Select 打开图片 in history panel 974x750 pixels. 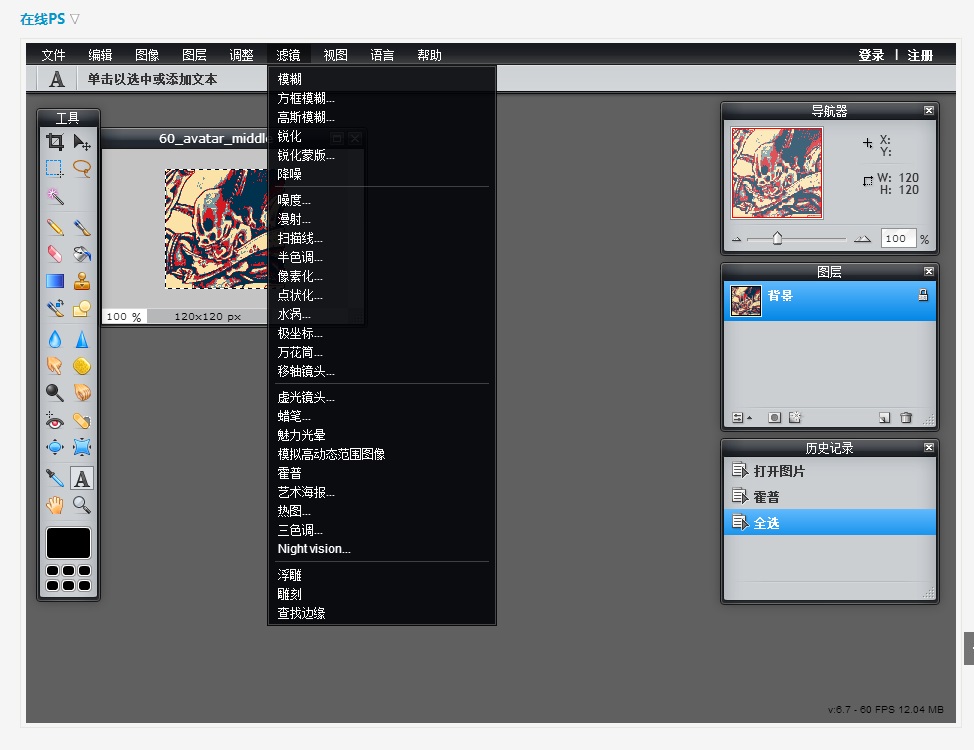830,471
